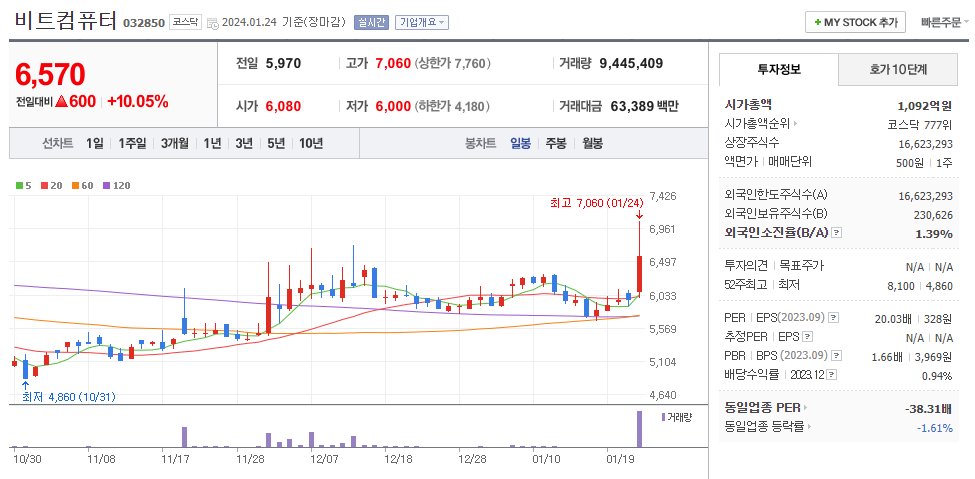This screenshot has height=479, width=975.
Task: Click the 01/24 volume bar
Action: pos(639,429)
